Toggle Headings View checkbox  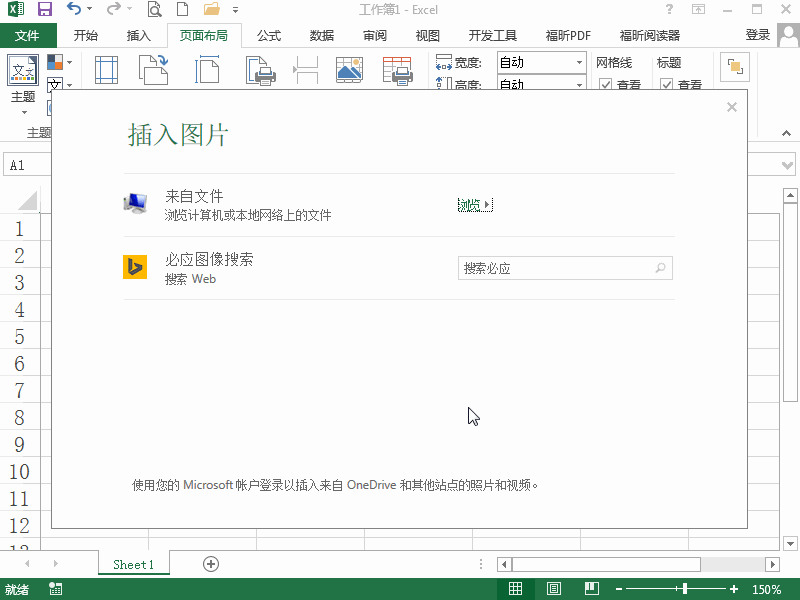(x=666, y=84)
